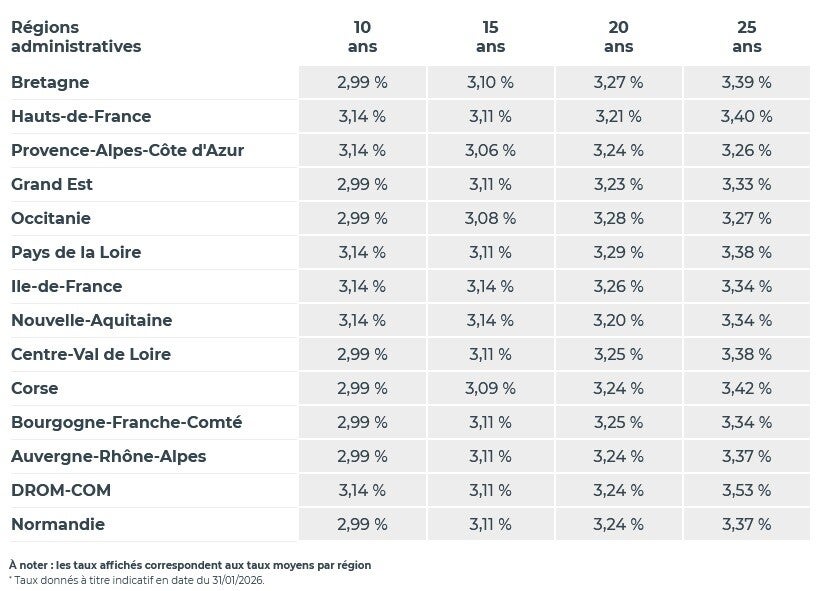Click the 25 ans column header
The width and height of the screenshot is (822, 591).
click(746, 37)
